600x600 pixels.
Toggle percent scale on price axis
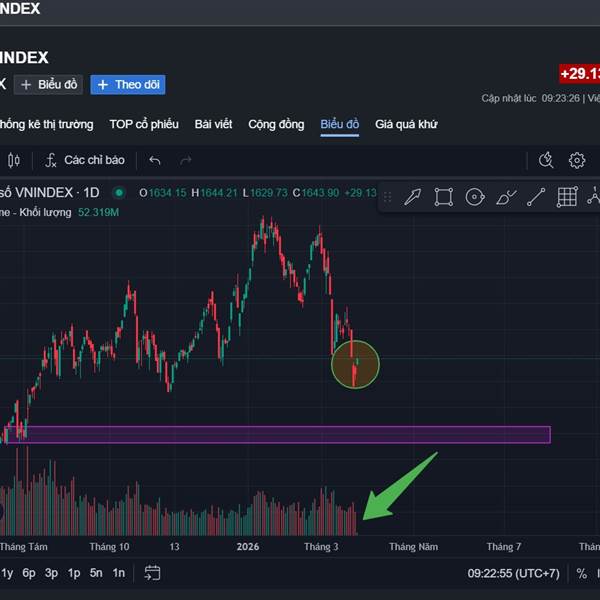coord(581,573)
